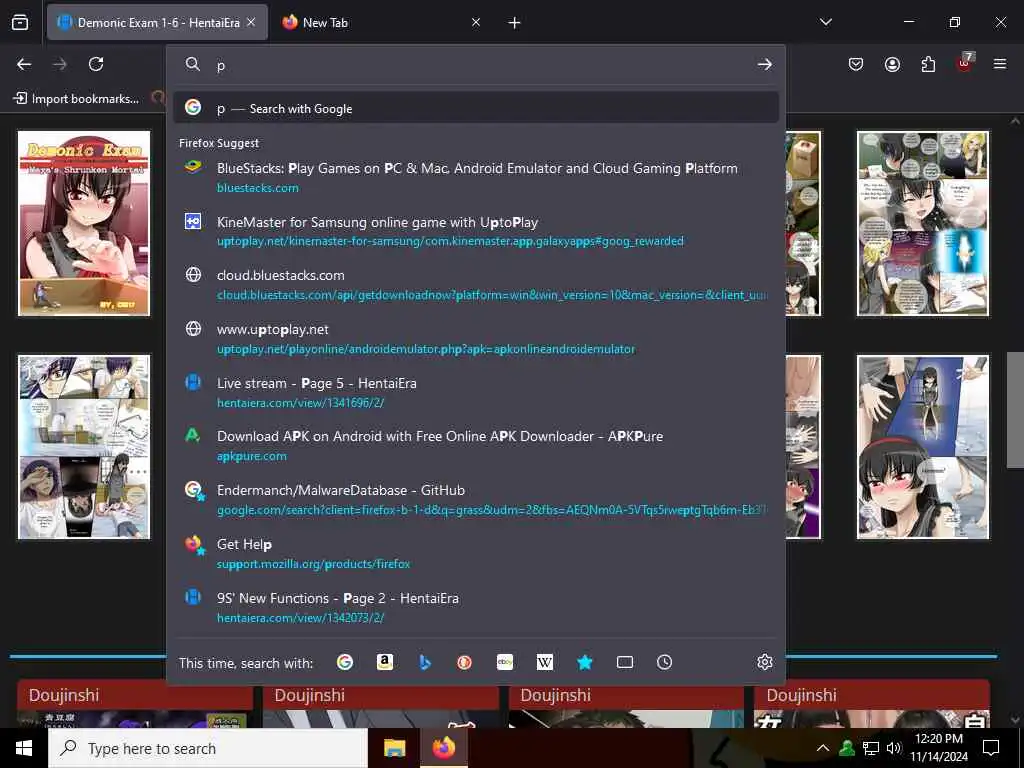1024x768 pixels.
Task: Open the Firefox View icon
Action: tap(20, 22)
